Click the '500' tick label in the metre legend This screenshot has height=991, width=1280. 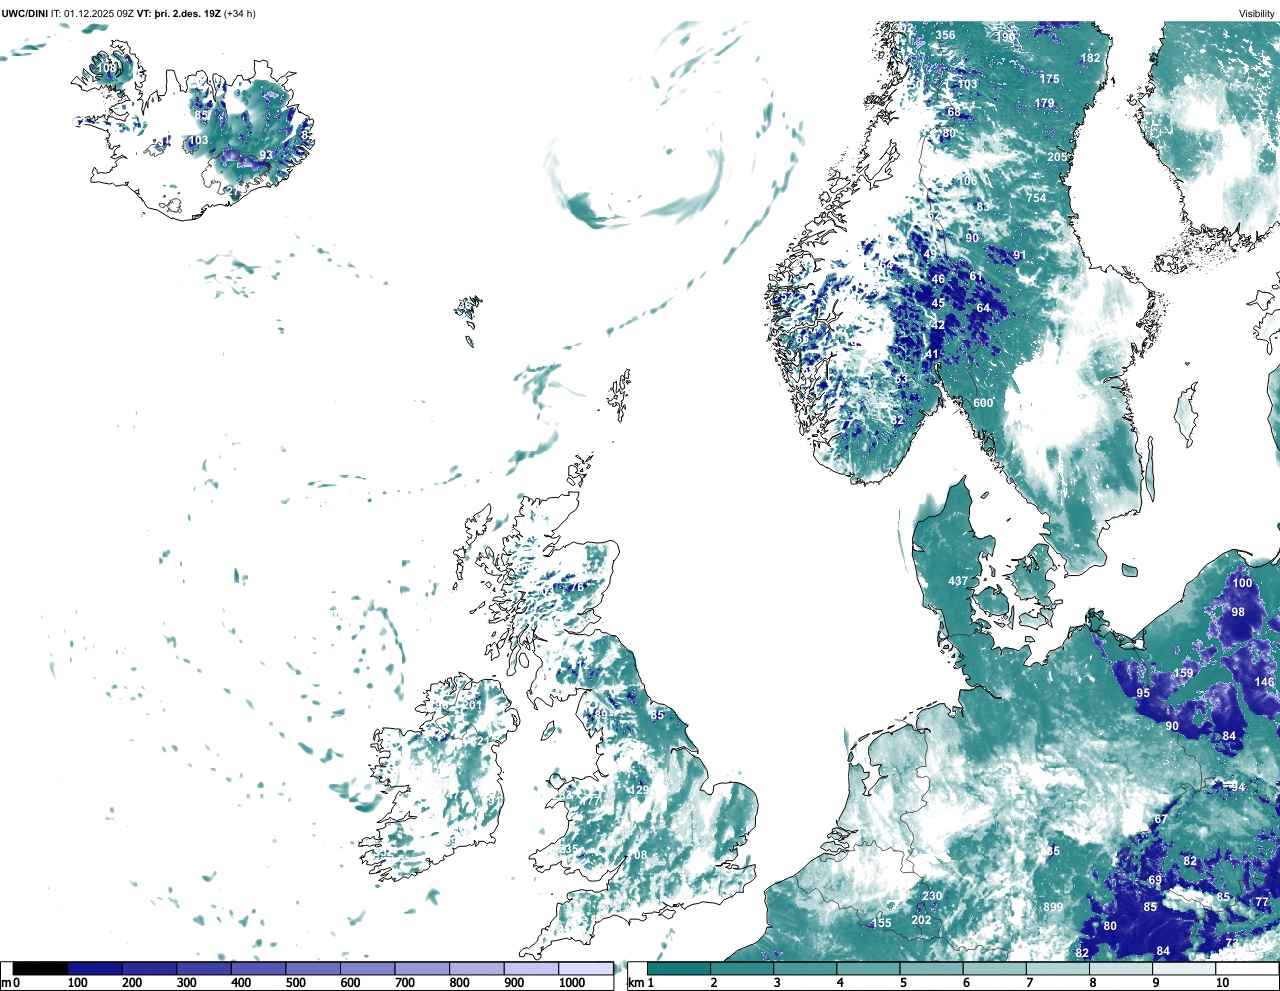tap(296, 983)
